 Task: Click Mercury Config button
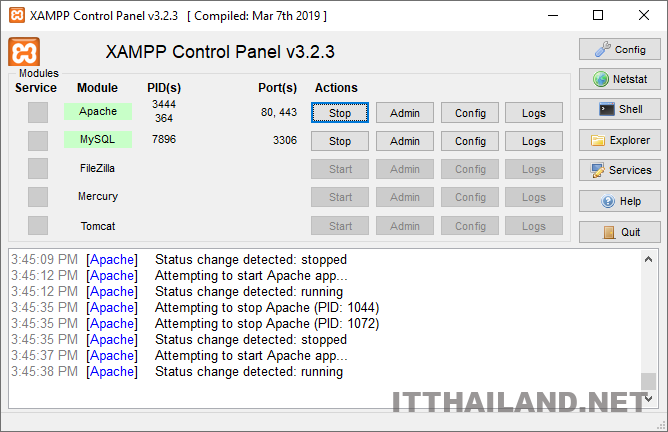pyautogui.click(x=470, y=197)
